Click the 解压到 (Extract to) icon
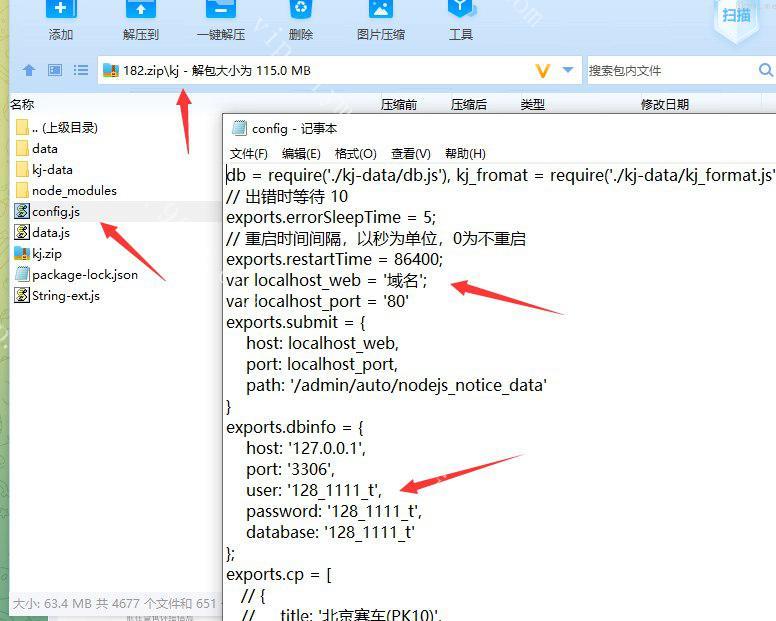The height and width of the screenshot is (621, 776). tap(140, 11)
